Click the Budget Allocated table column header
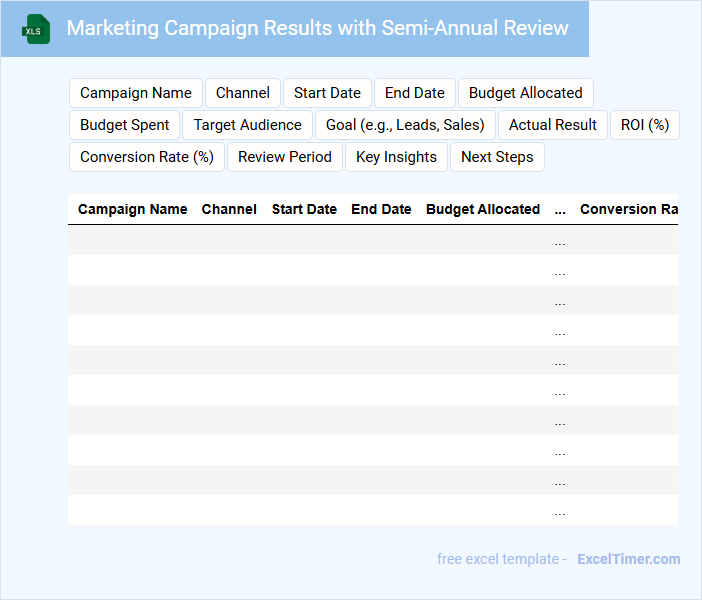 coord(483,209)
